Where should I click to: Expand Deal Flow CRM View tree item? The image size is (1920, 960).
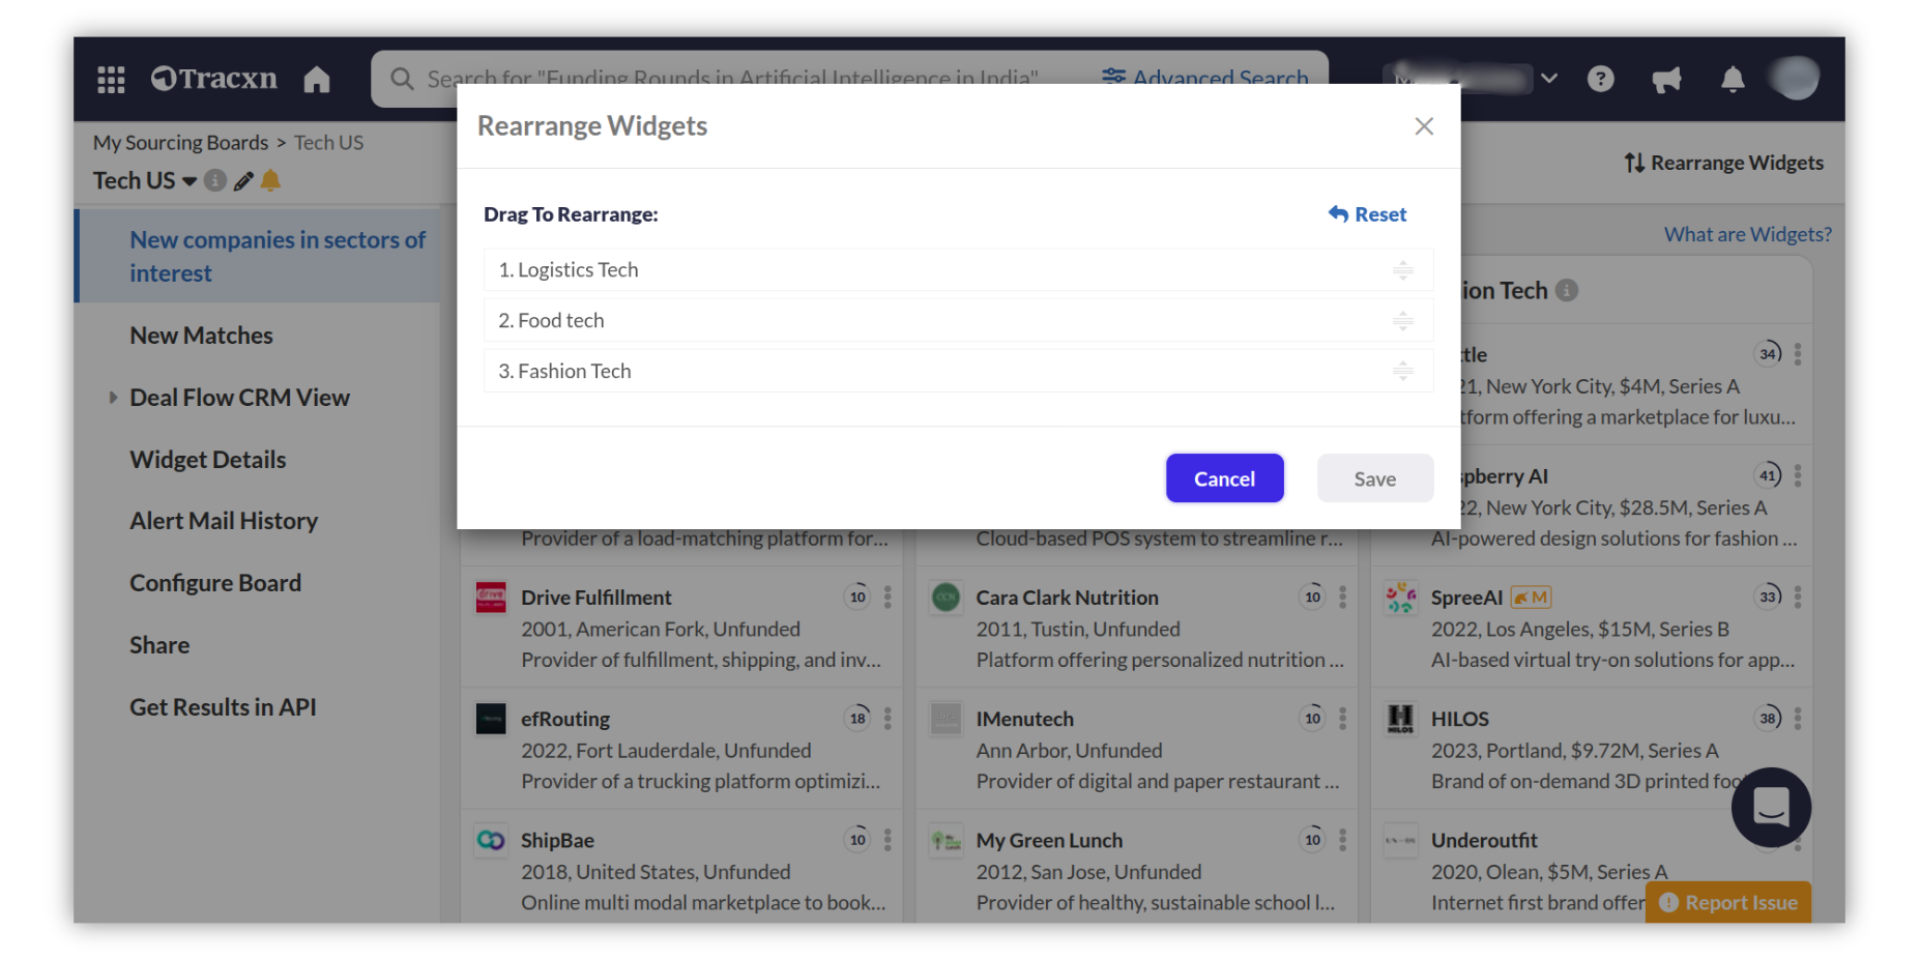coord(113,397)
